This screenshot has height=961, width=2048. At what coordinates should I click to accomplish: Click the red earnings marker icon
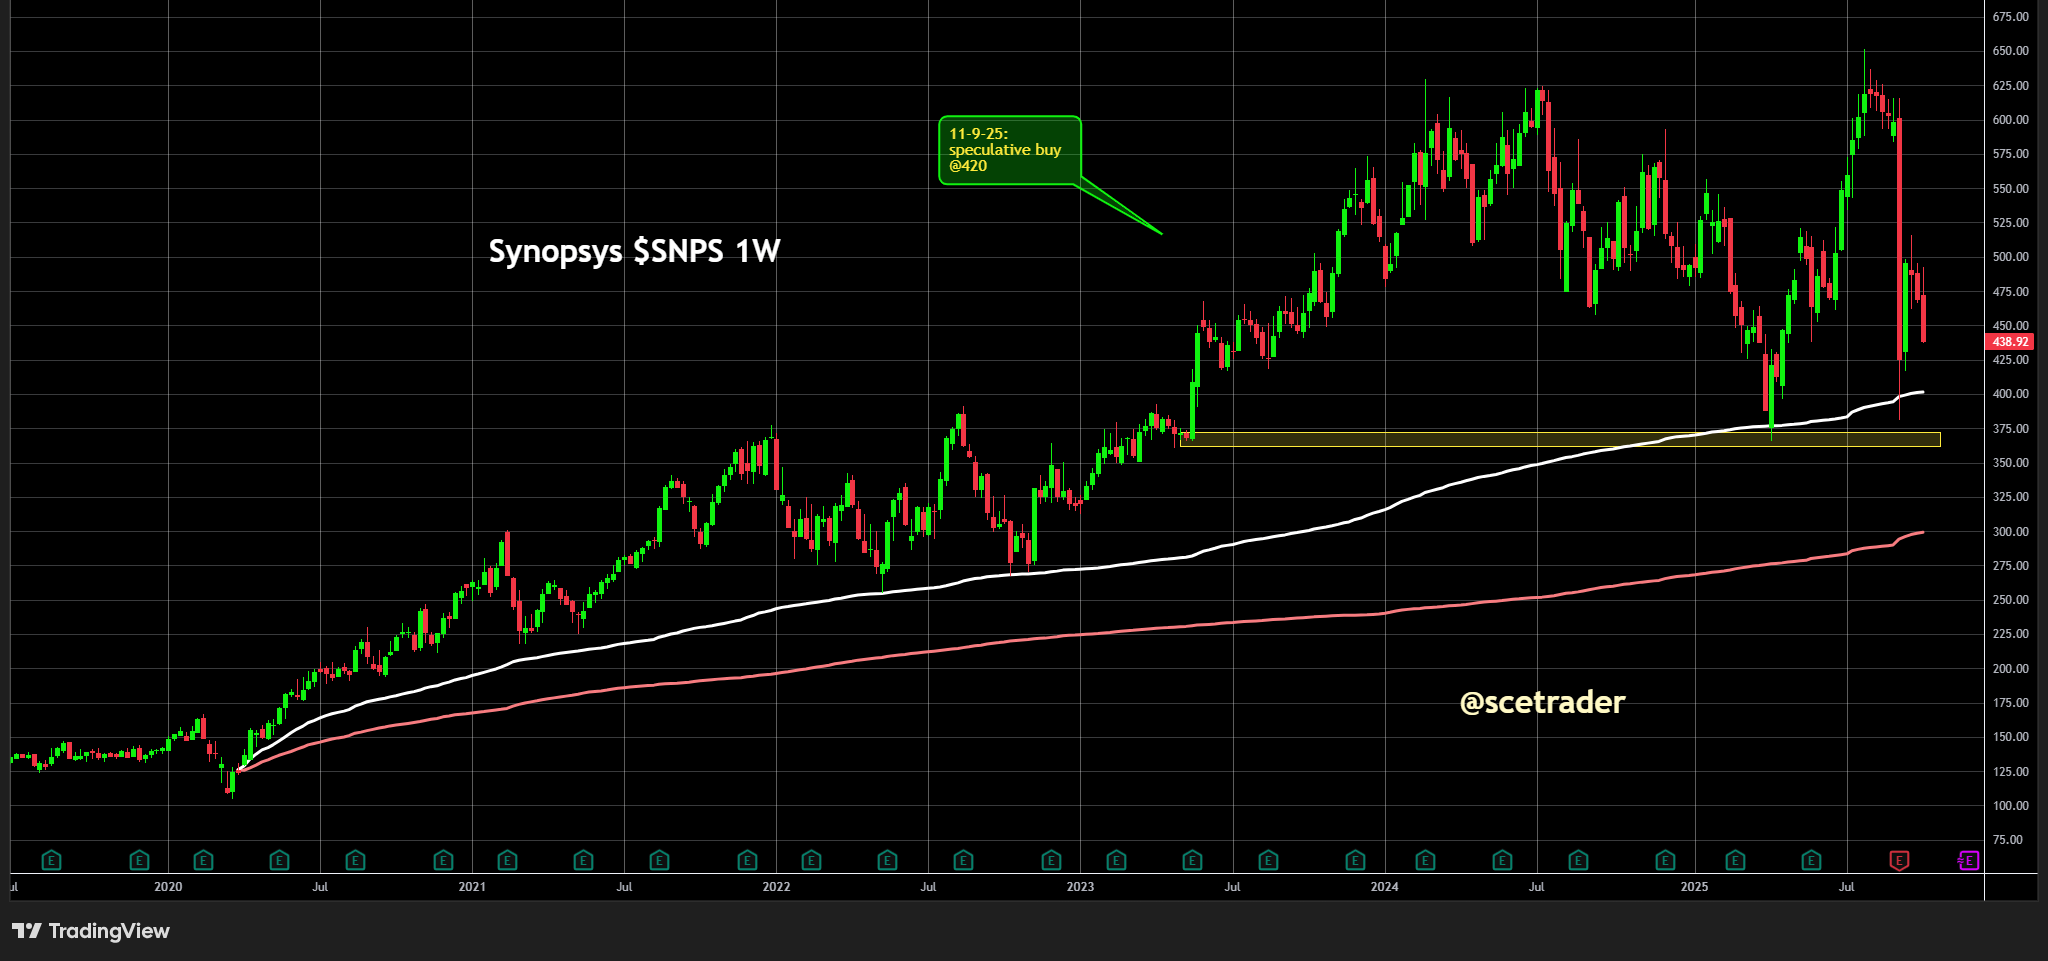(1898, 860)
